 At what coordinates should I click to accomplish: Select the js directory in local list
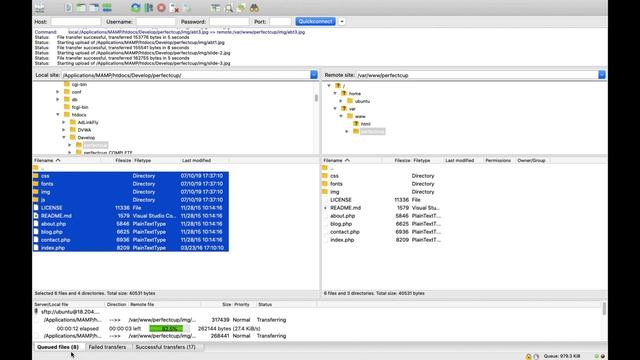click(x=131, y=200)
